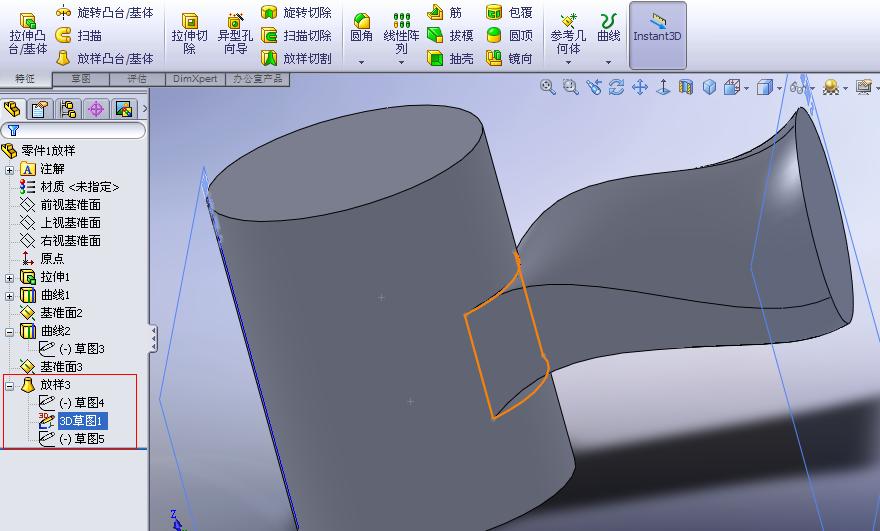880x531 pixels.
Task: Open the dropdown arrow under 圆角
Action: pos(361,62)
